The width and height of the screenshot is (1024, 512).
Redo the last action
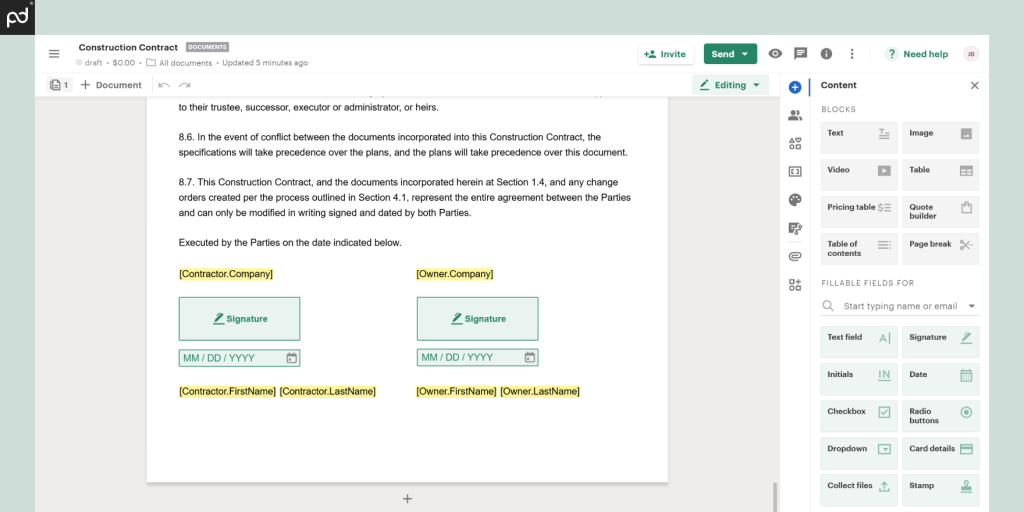185,85
